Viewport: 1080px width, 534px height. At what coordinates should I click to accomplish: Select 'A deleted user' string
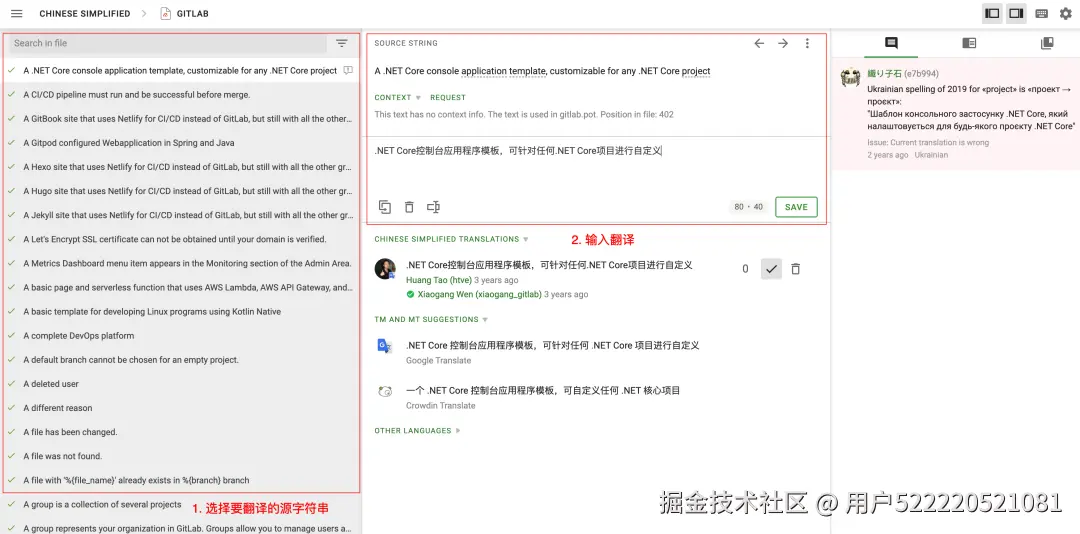tap(180, 384)
